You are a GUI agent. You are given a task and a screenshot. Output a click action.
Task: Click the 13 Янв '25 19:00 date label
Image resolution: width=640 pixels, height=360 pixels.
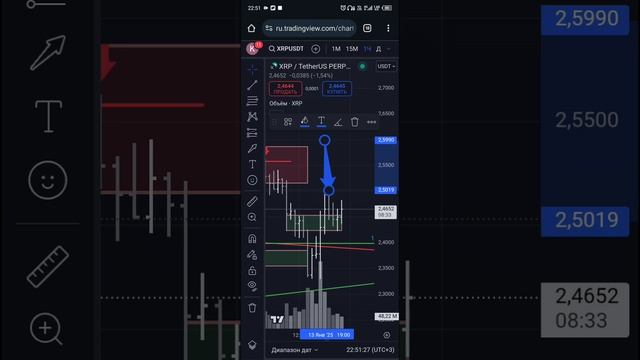point(327,335)
